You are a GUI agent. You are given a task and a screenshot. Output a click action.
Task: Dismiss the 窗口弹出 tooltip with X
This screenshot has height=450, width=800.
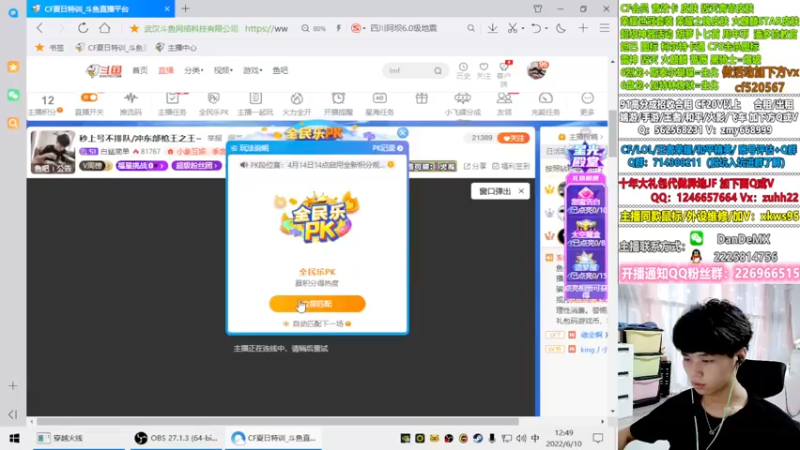click(521, 191)
